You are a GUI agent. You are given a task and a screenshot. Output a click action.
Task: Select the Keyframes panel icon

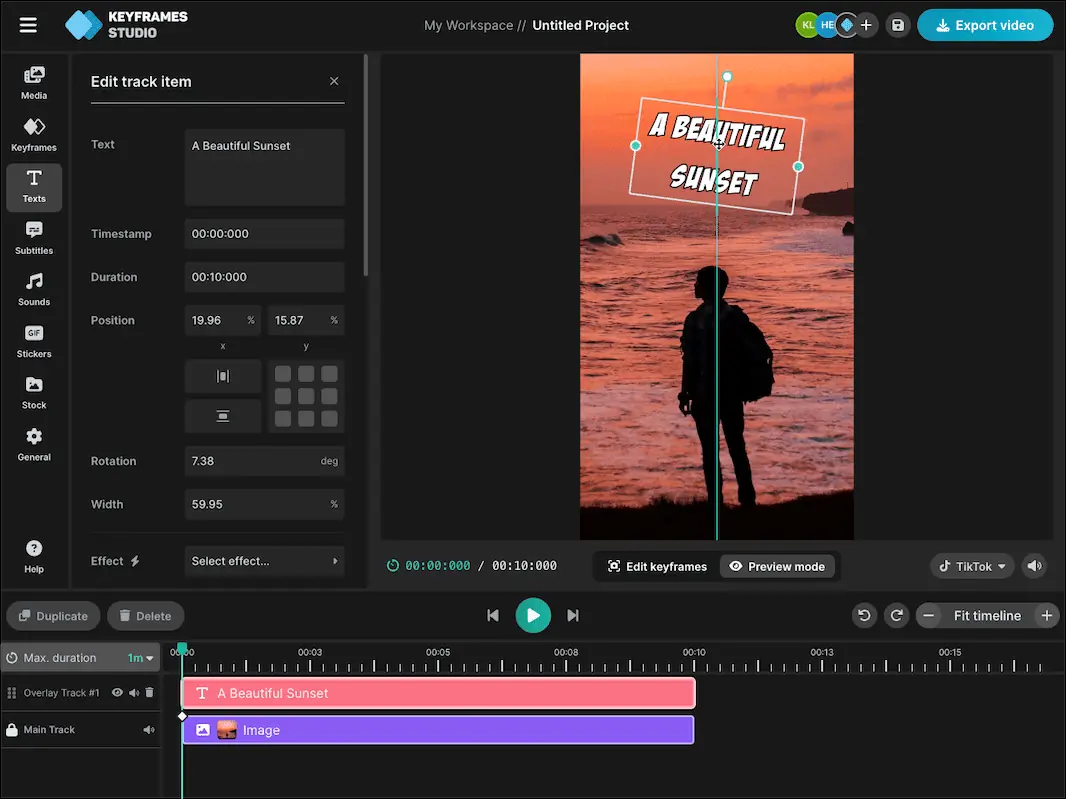click(34, 134)
